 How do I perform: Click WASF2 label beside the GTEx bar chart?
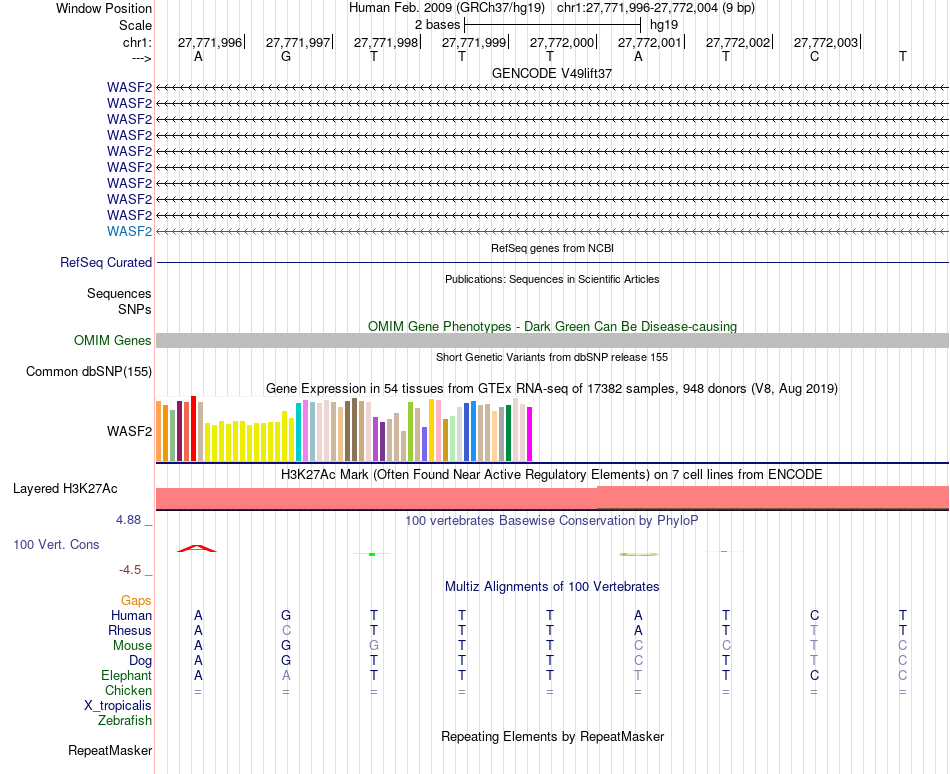[129, 431]
